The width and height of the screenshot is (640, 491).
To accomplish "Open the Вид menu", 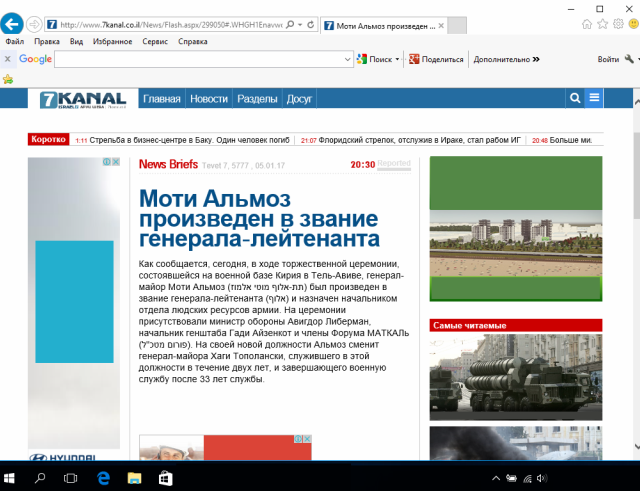I will 76,42.
